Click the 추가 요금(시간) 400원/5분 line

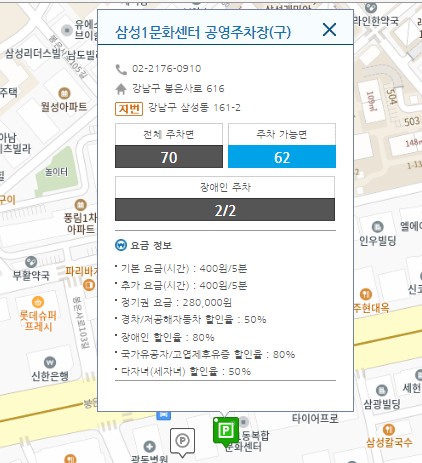tap(184, 286)
